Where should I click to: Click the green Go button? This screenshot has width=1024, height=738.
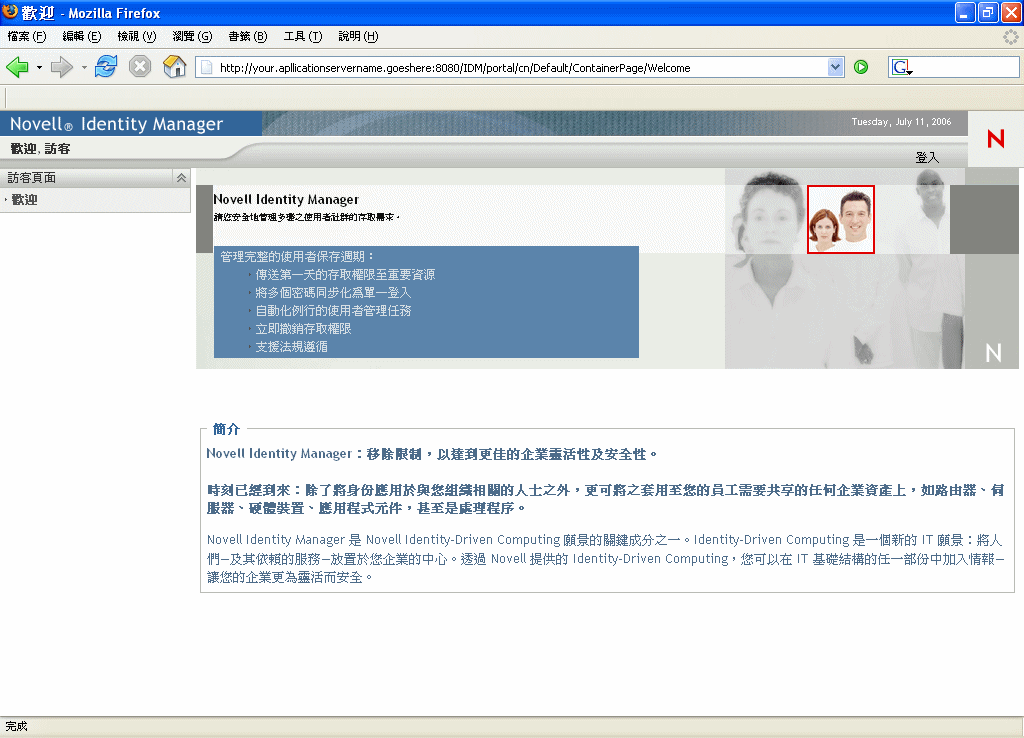click(x=861, y=67)
